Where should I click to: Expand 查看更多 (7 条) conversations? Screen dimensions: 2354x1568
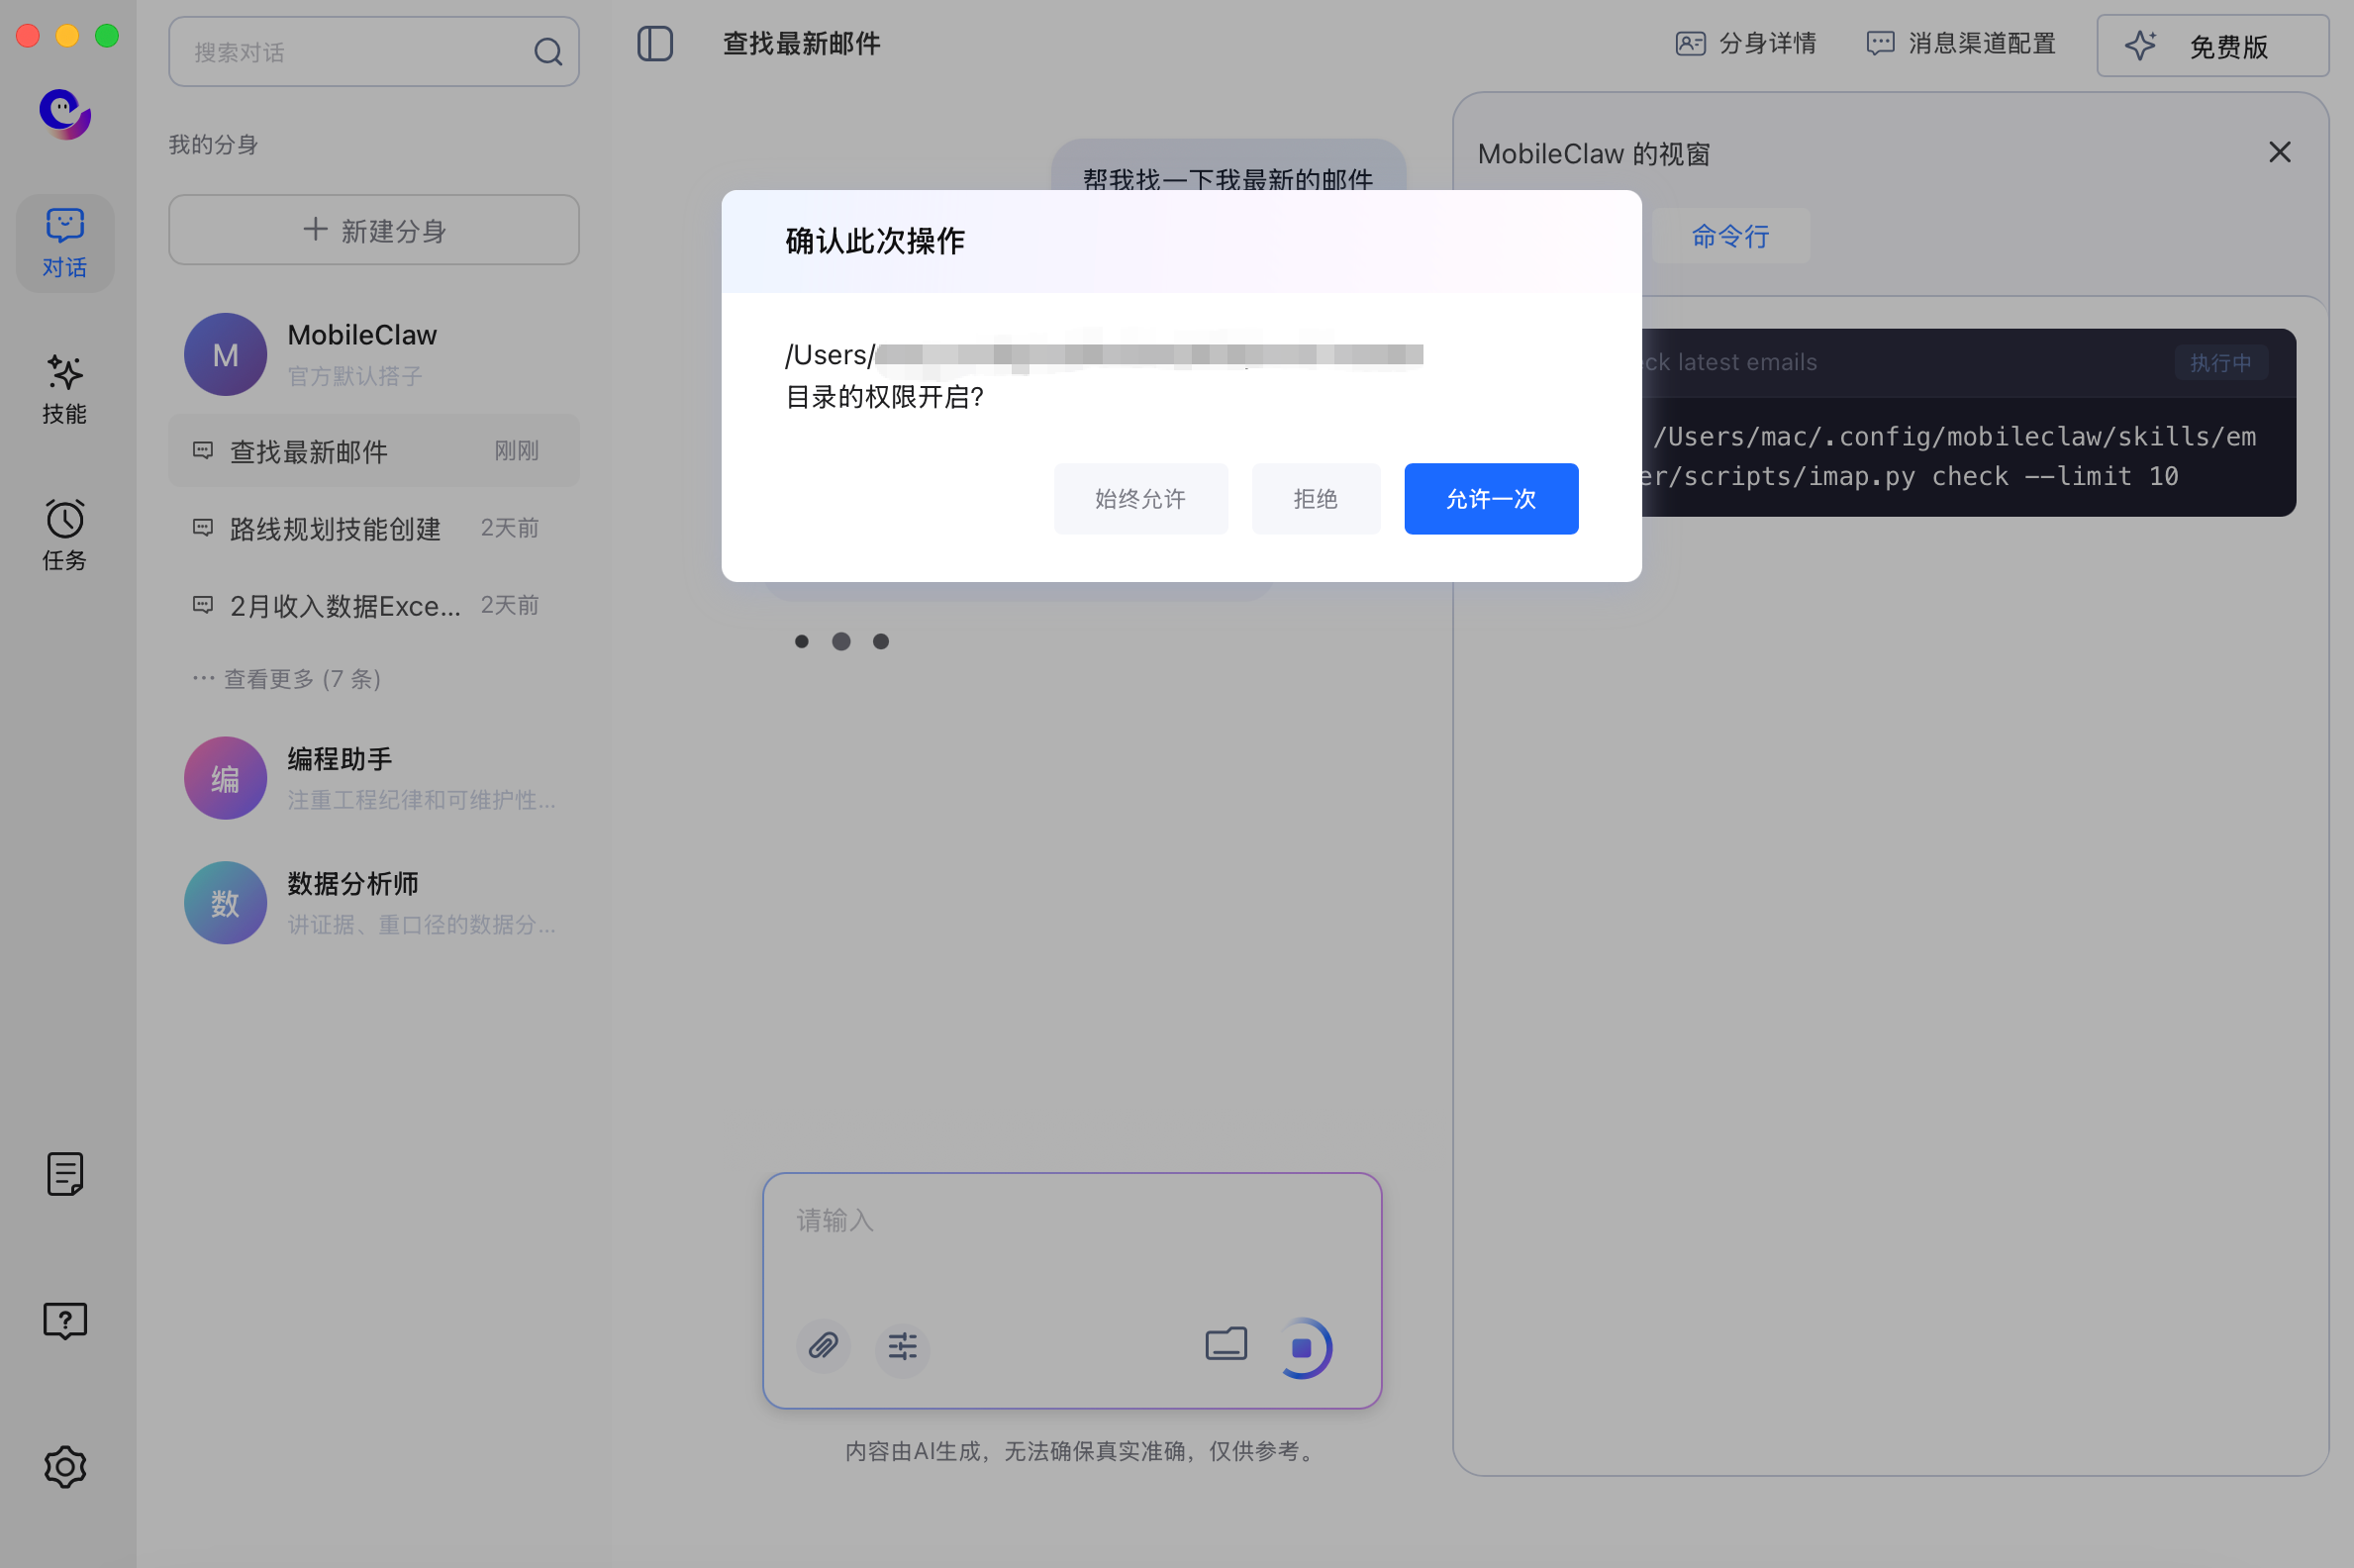click(x=287, y=679)
